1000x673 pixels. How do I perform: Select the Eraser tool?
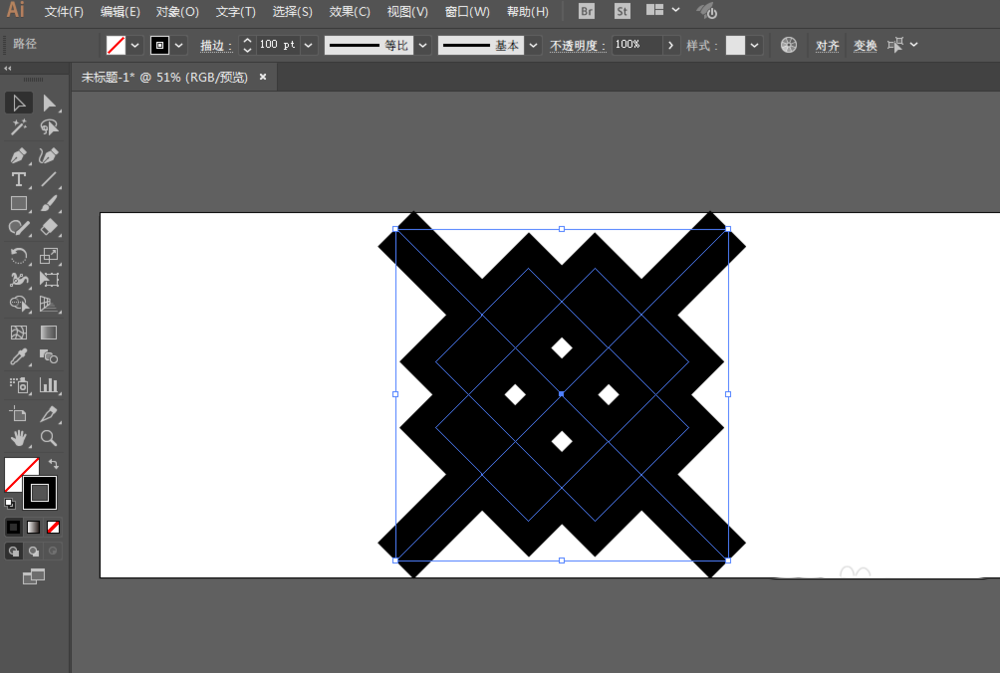pyautogui.click(x=49, y=228)
